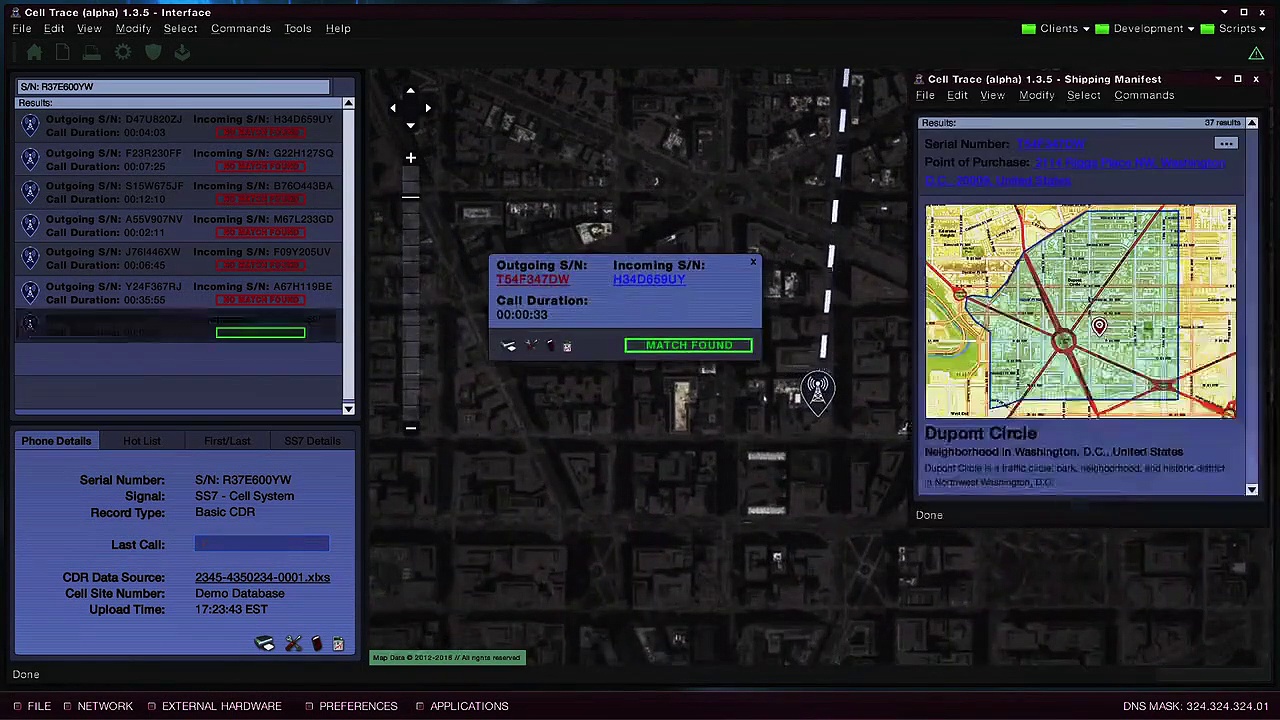Open the wrench tools icon in Phone Details
The width and height of the screenshot is (1280, 720).
click(293, 644)
